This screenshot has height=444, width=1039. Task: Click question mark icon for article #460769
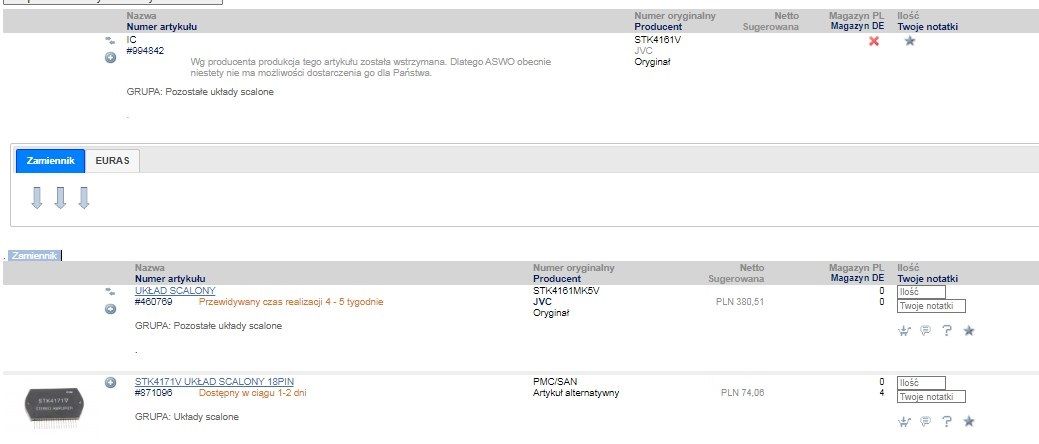(x=946, y=331)
